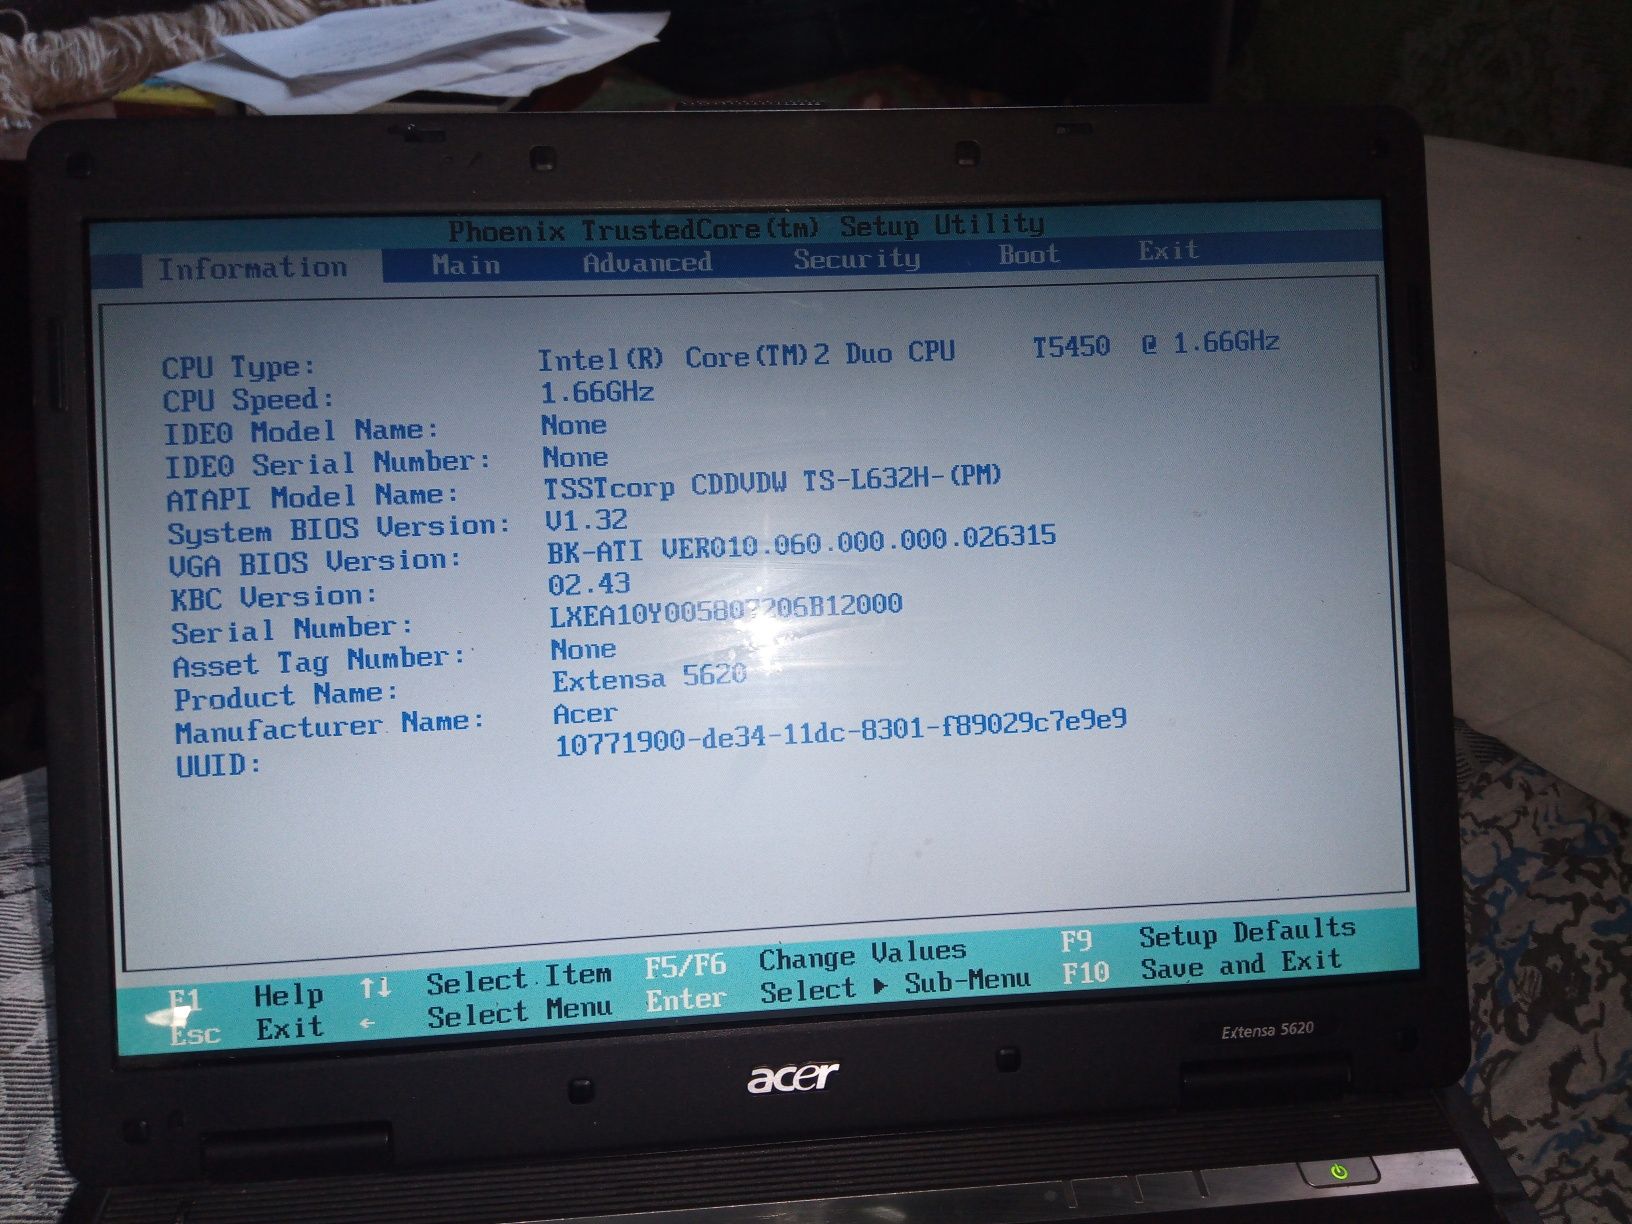Click the 1.66GHz CPU speed value
This screenshot has height=1224, width=1632.
point(597,391)
